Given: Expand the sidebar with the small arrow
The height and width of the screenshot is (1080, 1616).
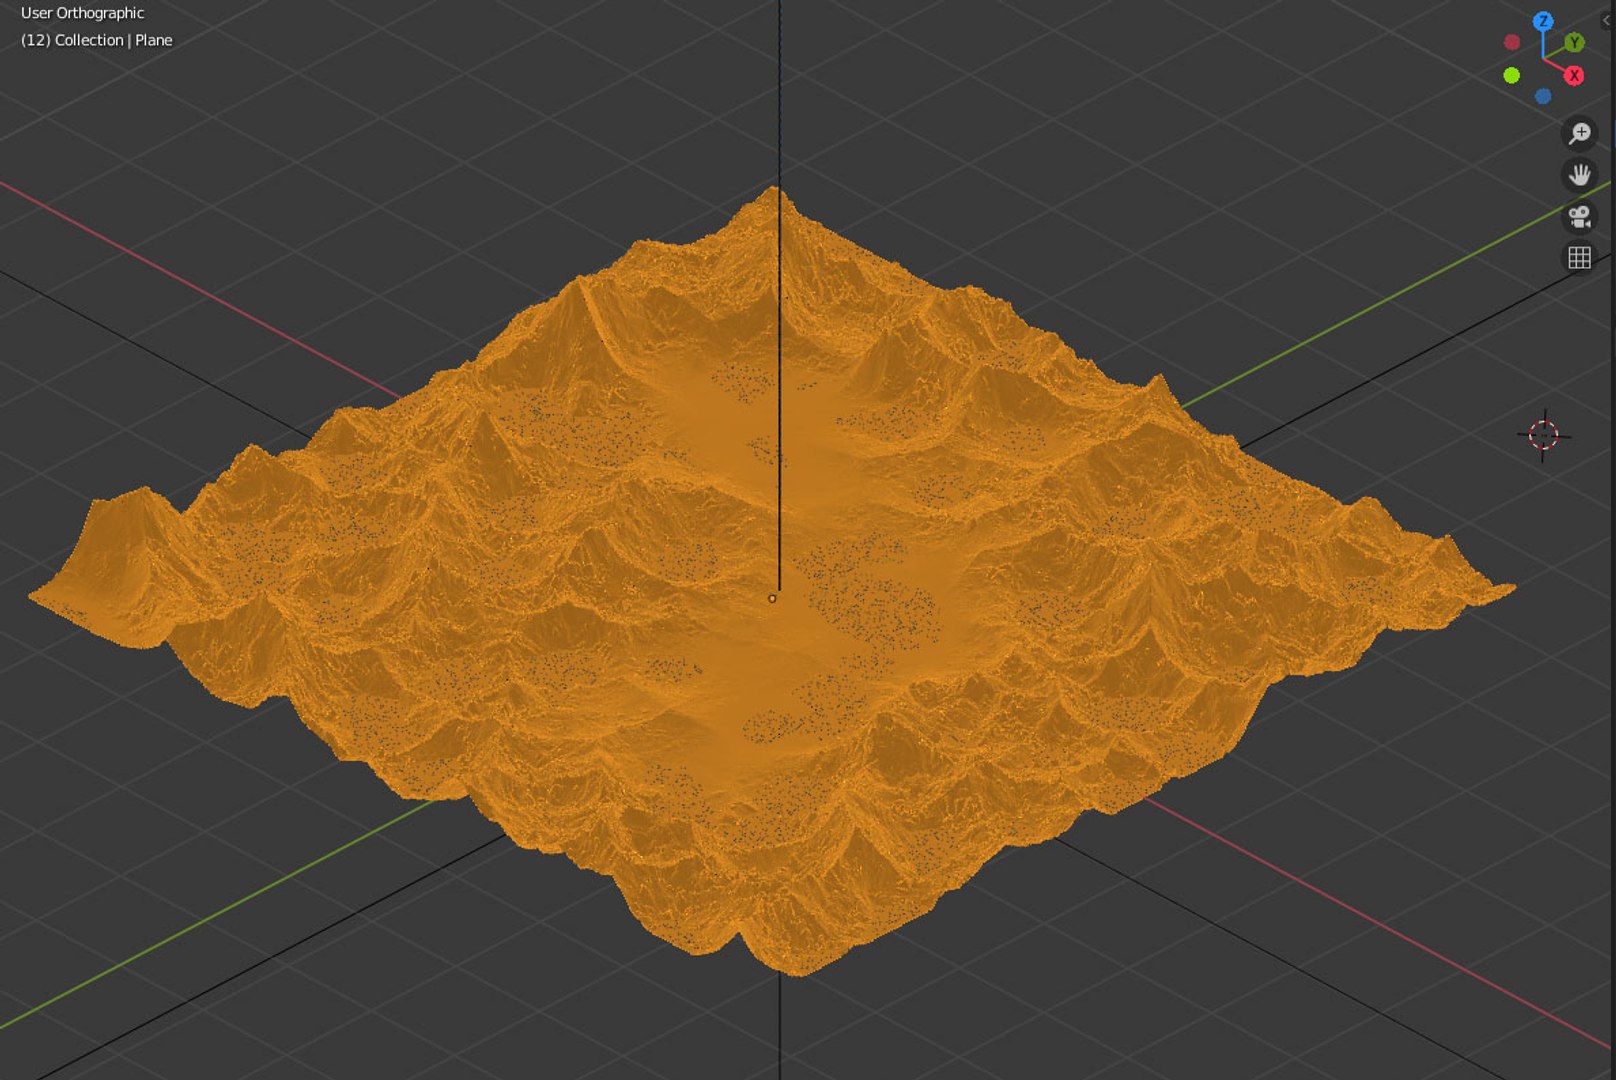Looking at the screenshot, I should coord(1607,20).
